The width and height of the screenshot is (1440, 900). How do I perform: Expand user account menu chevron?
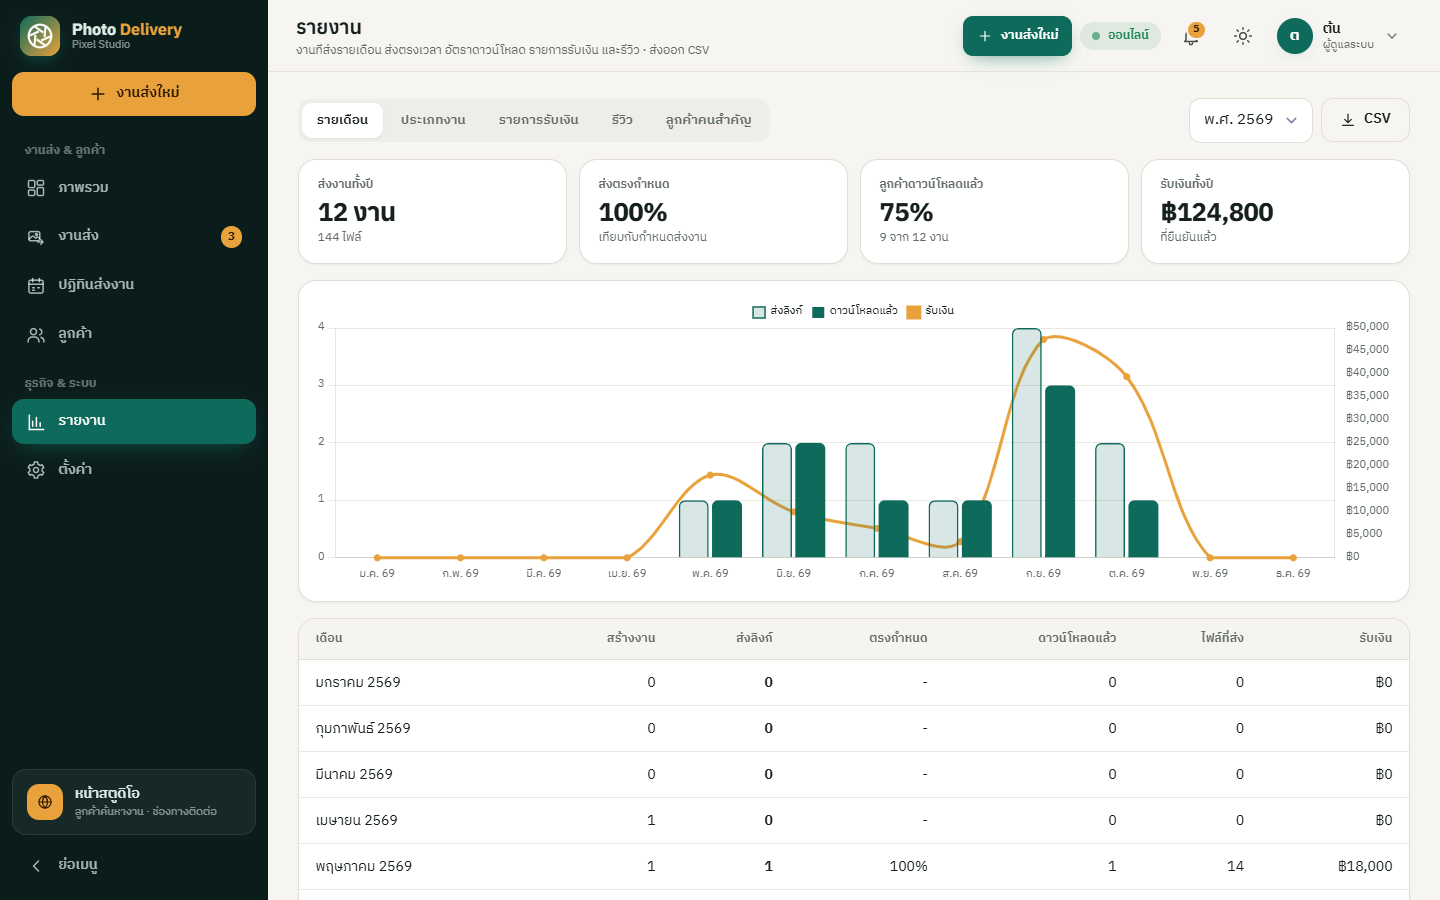1392,36
